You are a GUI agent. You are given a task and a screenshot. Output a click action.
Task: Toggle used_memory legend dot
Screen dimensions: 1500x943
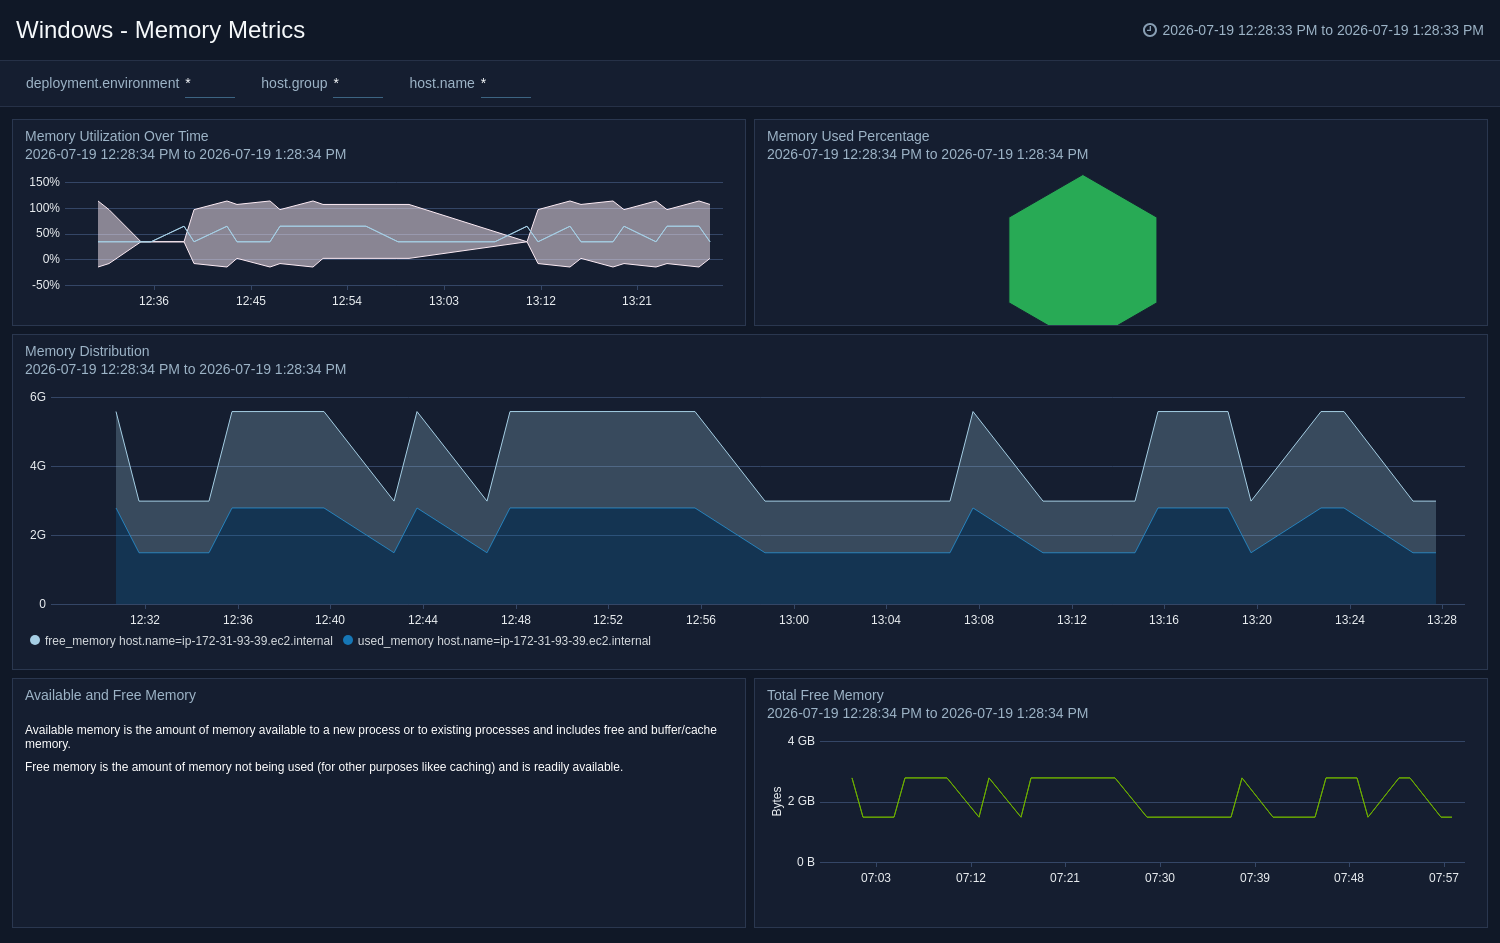pos(348,640)
